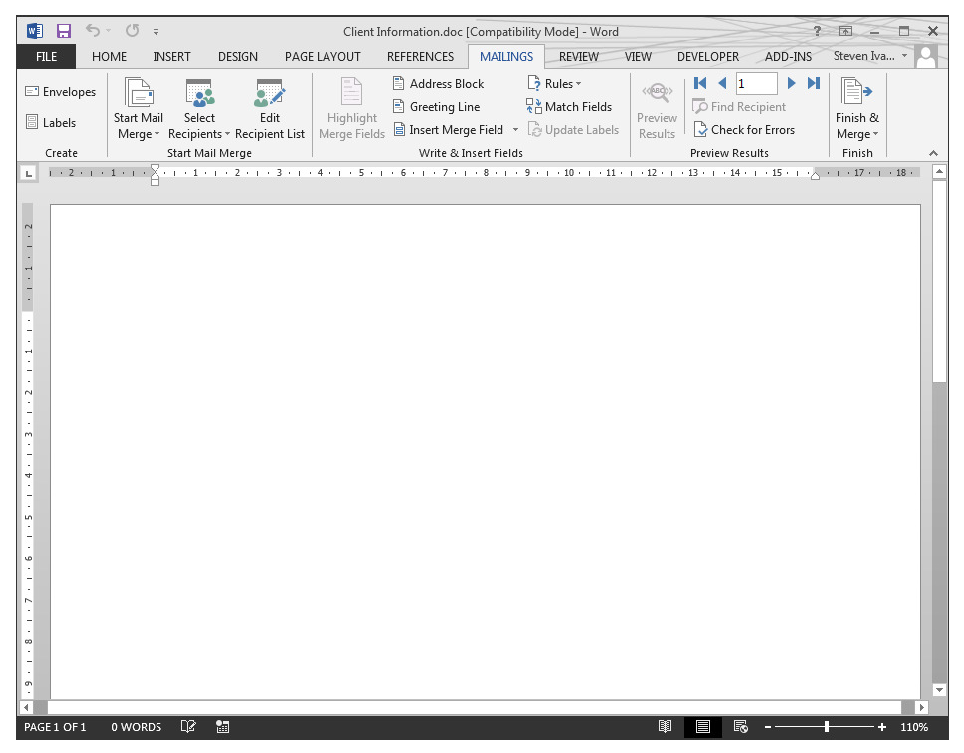Go to the first record
Viewport: 964px width, 753px height.
700,83
